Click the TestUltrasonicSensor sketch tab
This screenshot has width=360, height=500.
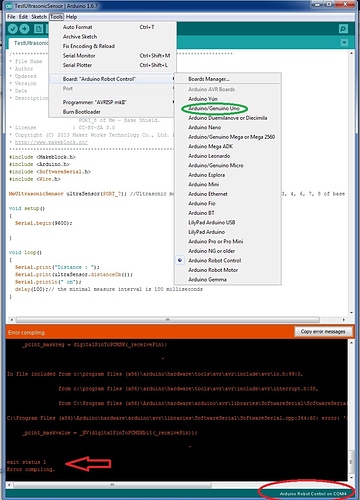coord(29,43)
